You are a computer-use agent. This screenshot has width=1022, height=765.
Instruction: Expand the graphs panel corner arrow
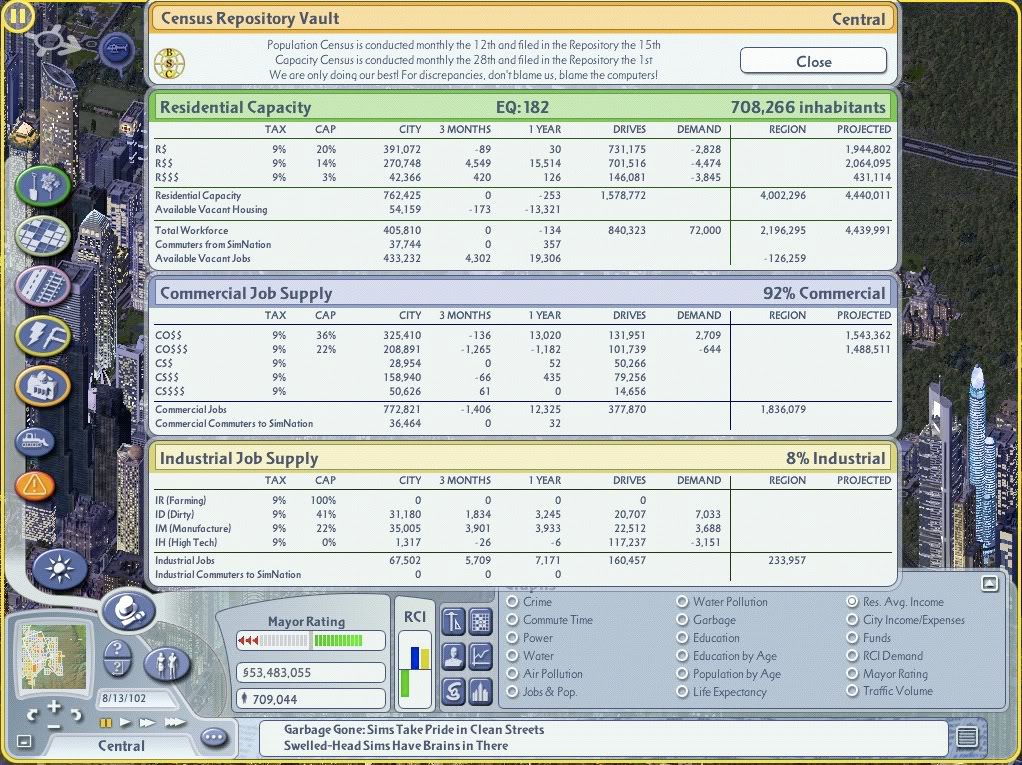(x=989, y=583)
